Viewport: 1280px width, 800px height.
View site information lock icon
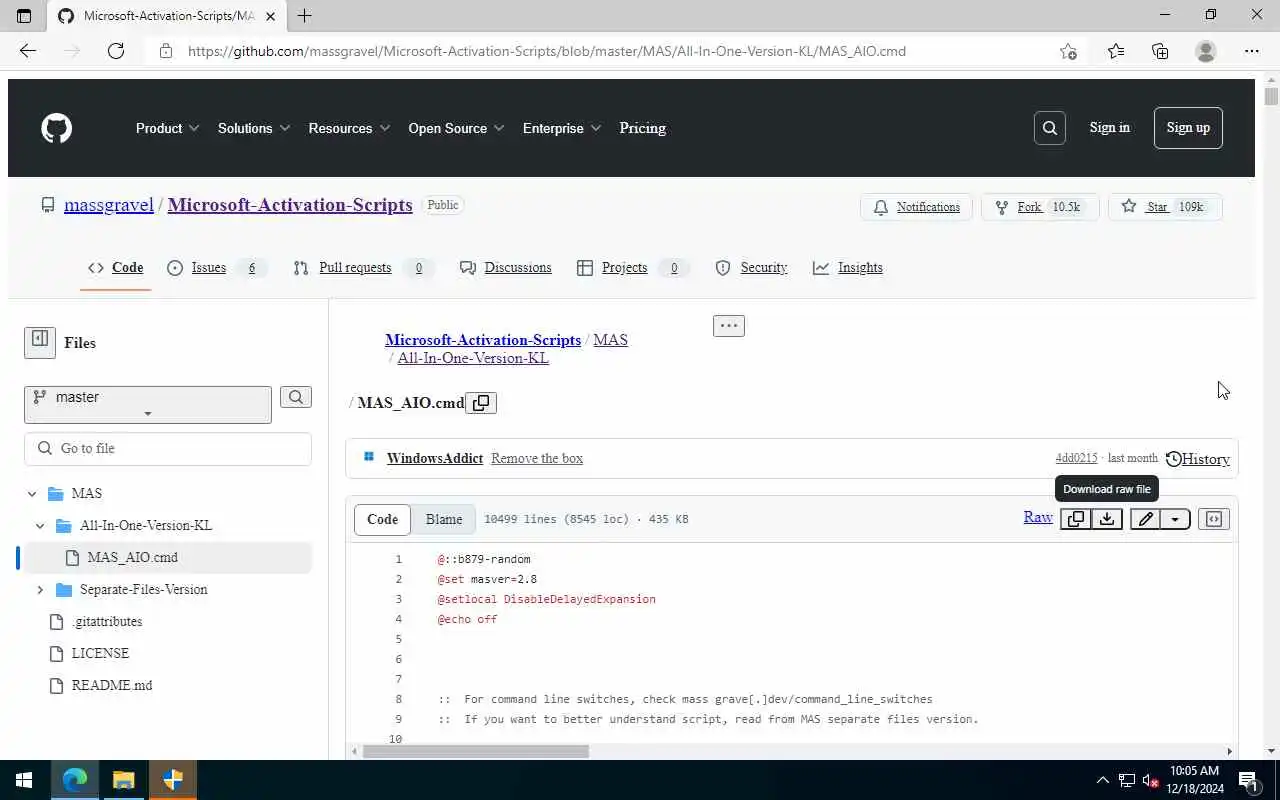[x=166, y=51]
